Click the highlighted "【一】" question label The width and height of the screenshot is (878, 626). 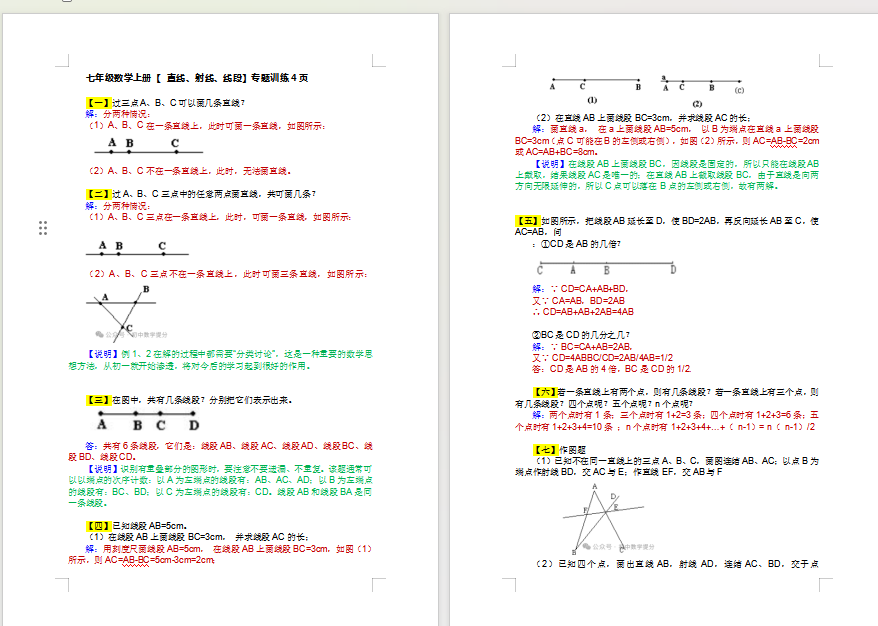[99, 102]
